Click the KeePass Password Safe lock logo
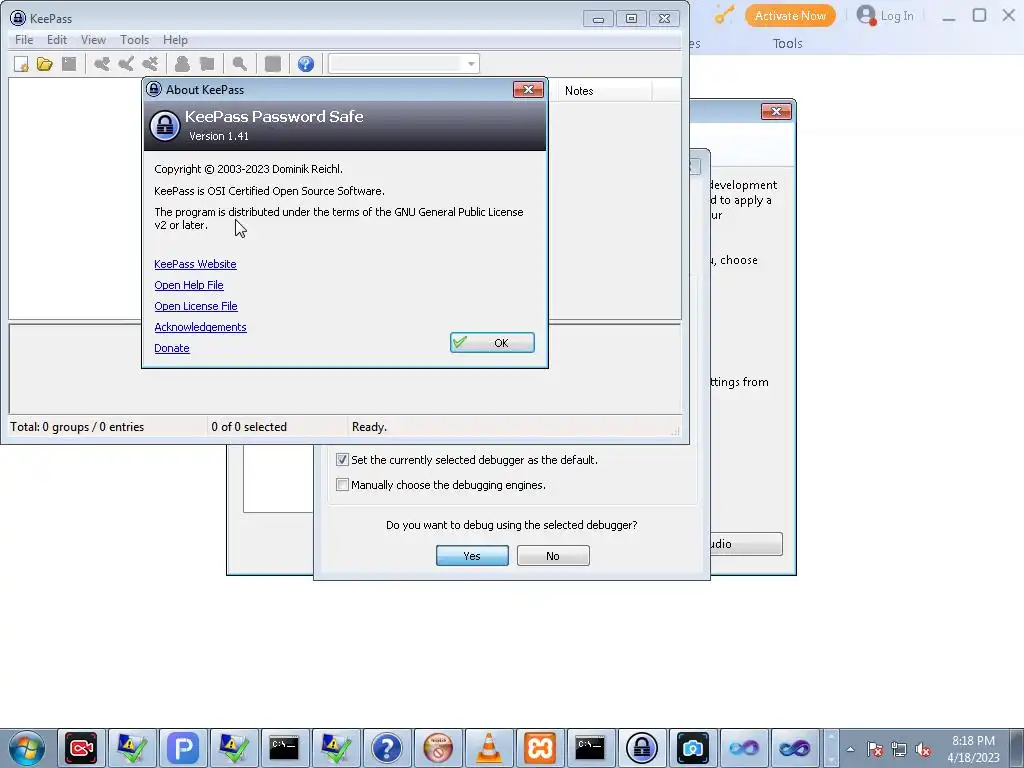 click(165, 126)
